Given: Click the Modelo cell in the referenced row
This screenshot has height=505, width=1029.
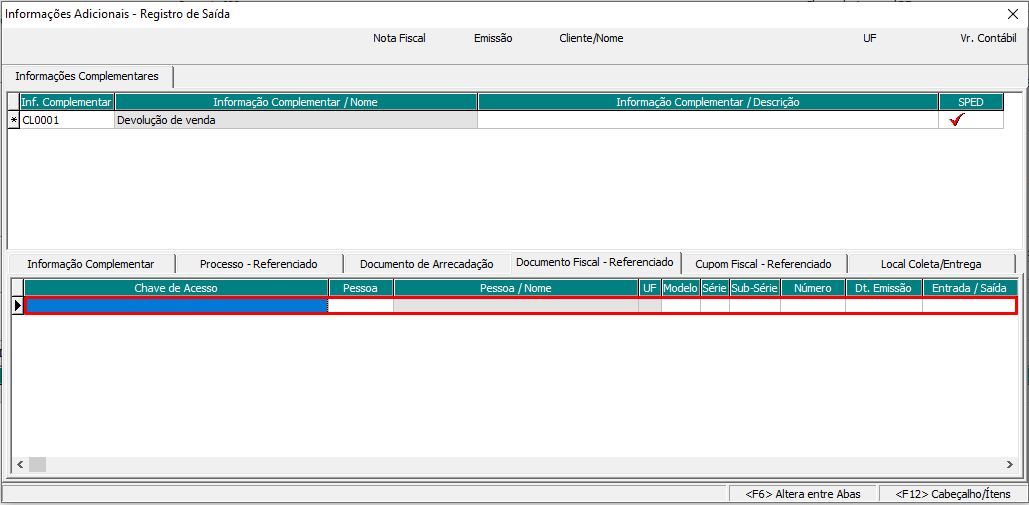Looking at the screenshot, I should [x=681, y=305].
